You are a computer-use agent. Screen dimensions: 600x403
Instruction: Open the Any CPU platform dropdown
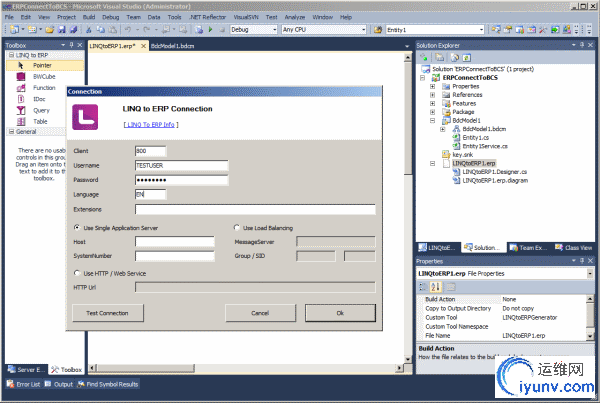pyautogui.click(x=364, y=29)
